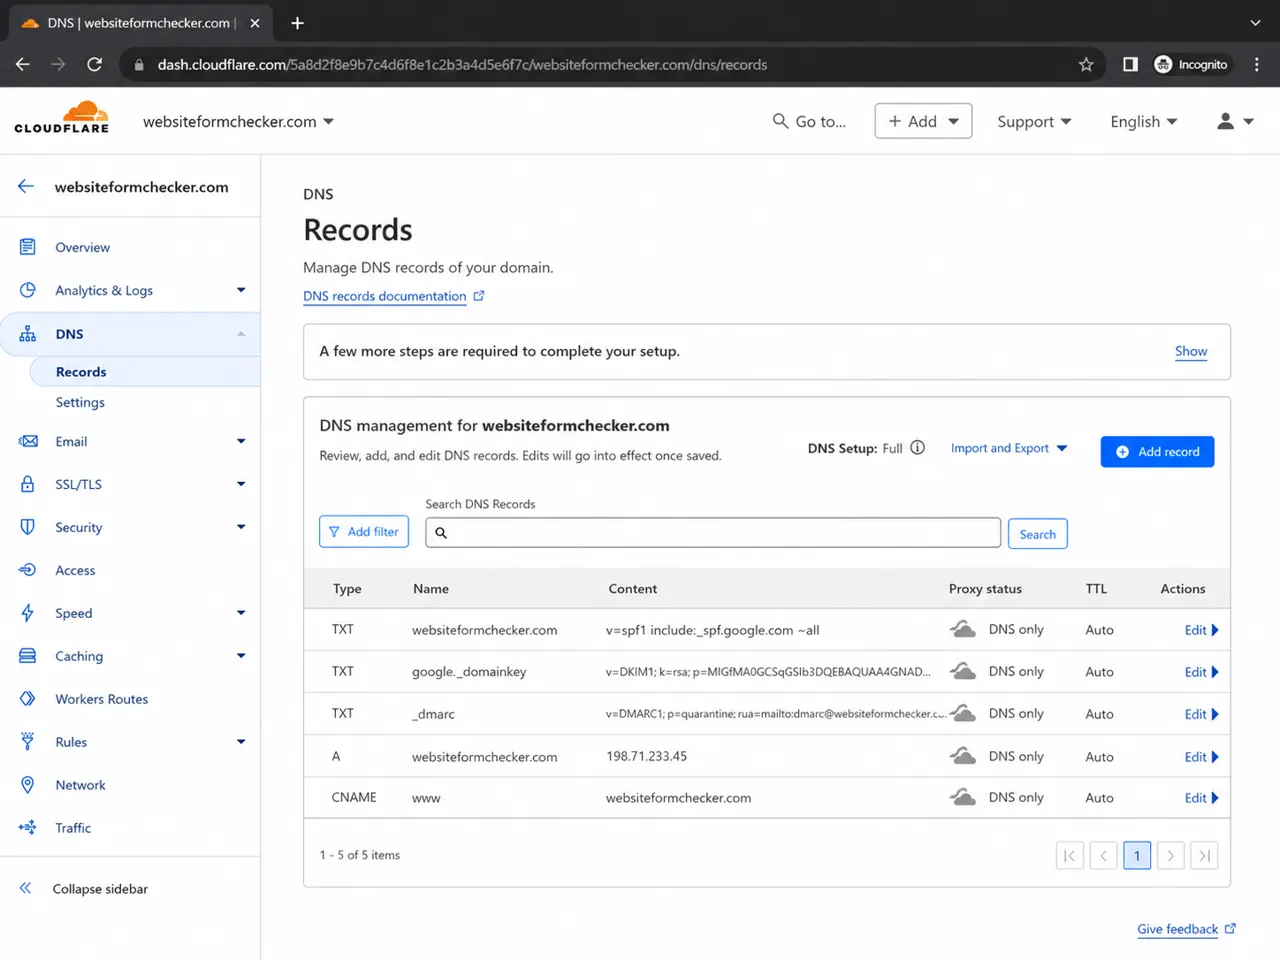Collapse the DNS sidebar section arrow
The width and height of the screenshot is (1280, 960).
click(241, 334)
